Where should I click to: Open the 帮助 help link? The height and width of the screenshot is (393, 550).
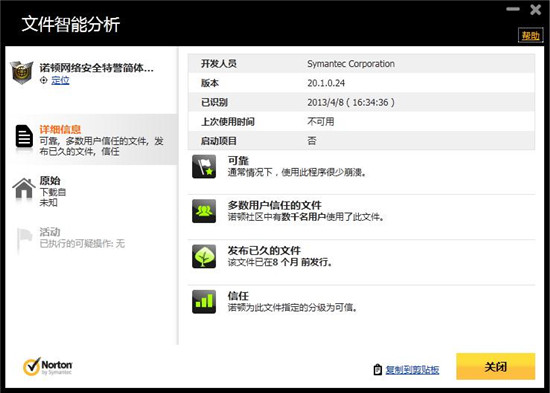point(530,35)
